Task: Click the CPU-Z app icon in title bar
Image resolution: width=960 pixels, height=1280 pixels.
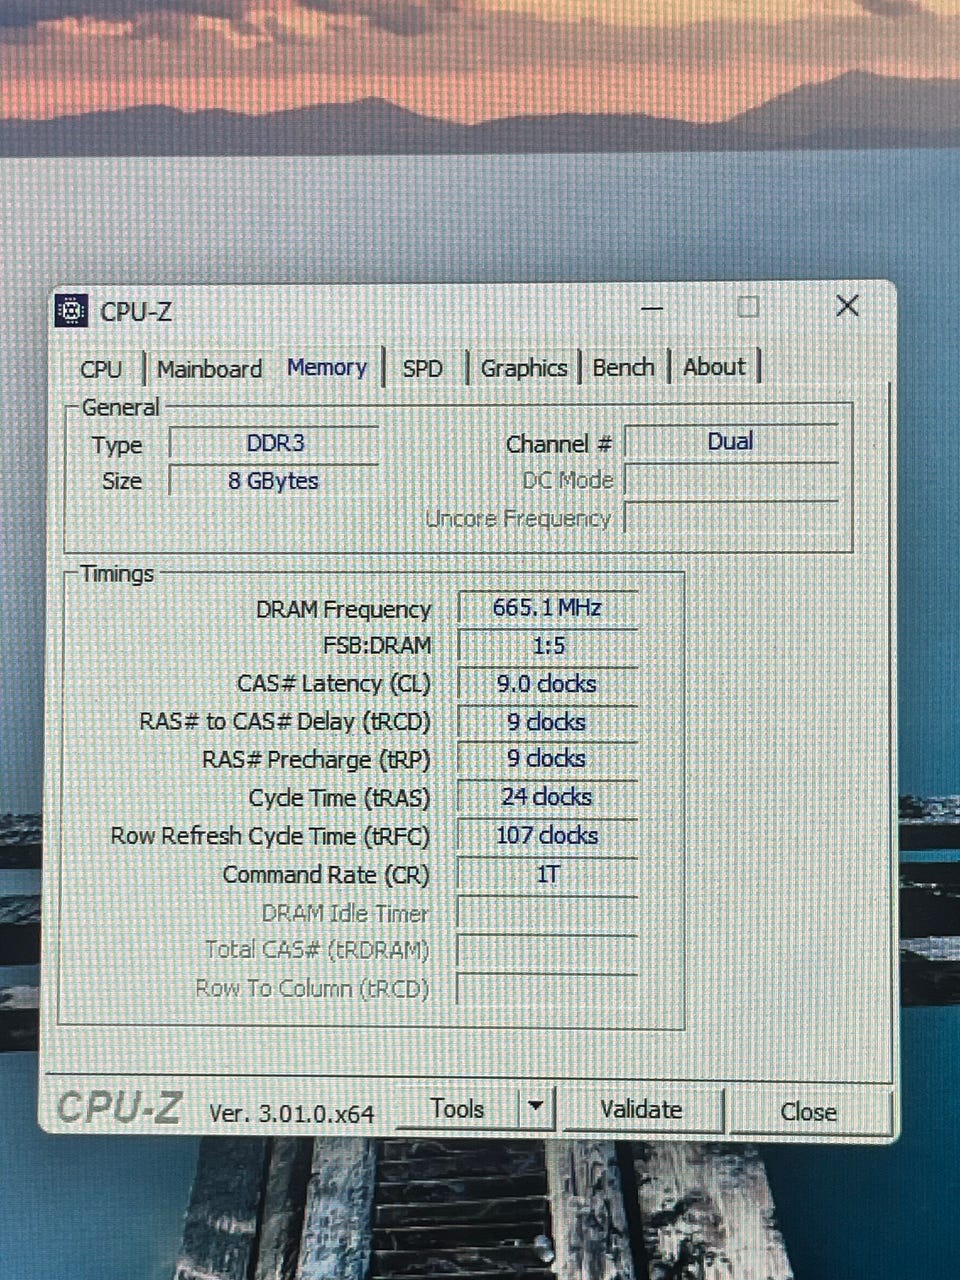Action: (x=72, y=311)
